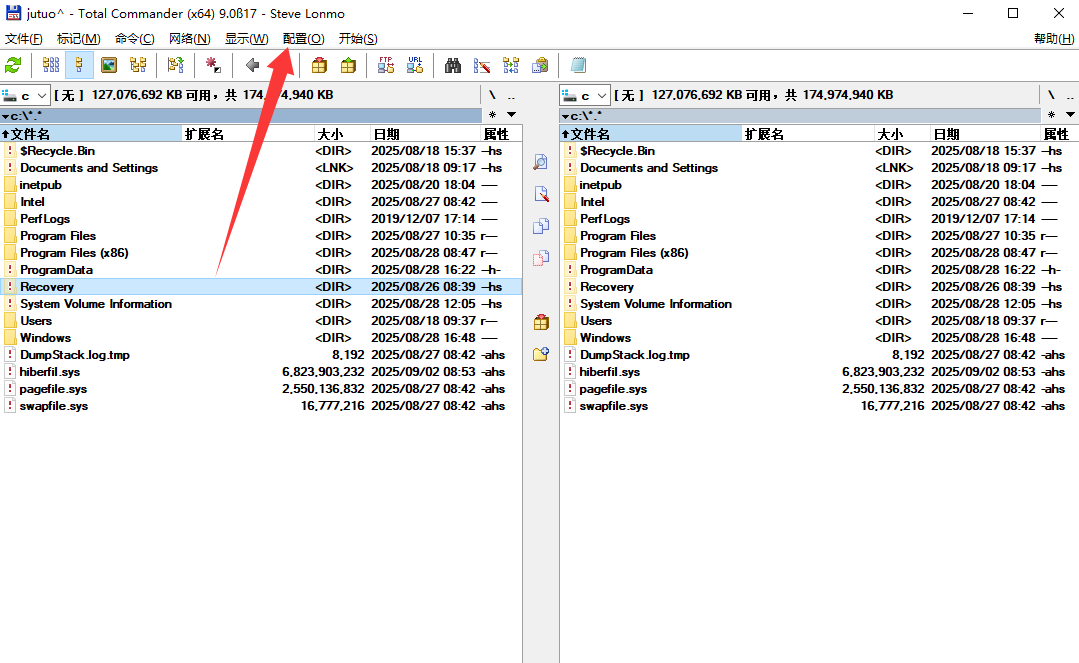Open file search with the binoculars icon
The width and height of the screenshot is (1079, 663).
click(453, 65)
